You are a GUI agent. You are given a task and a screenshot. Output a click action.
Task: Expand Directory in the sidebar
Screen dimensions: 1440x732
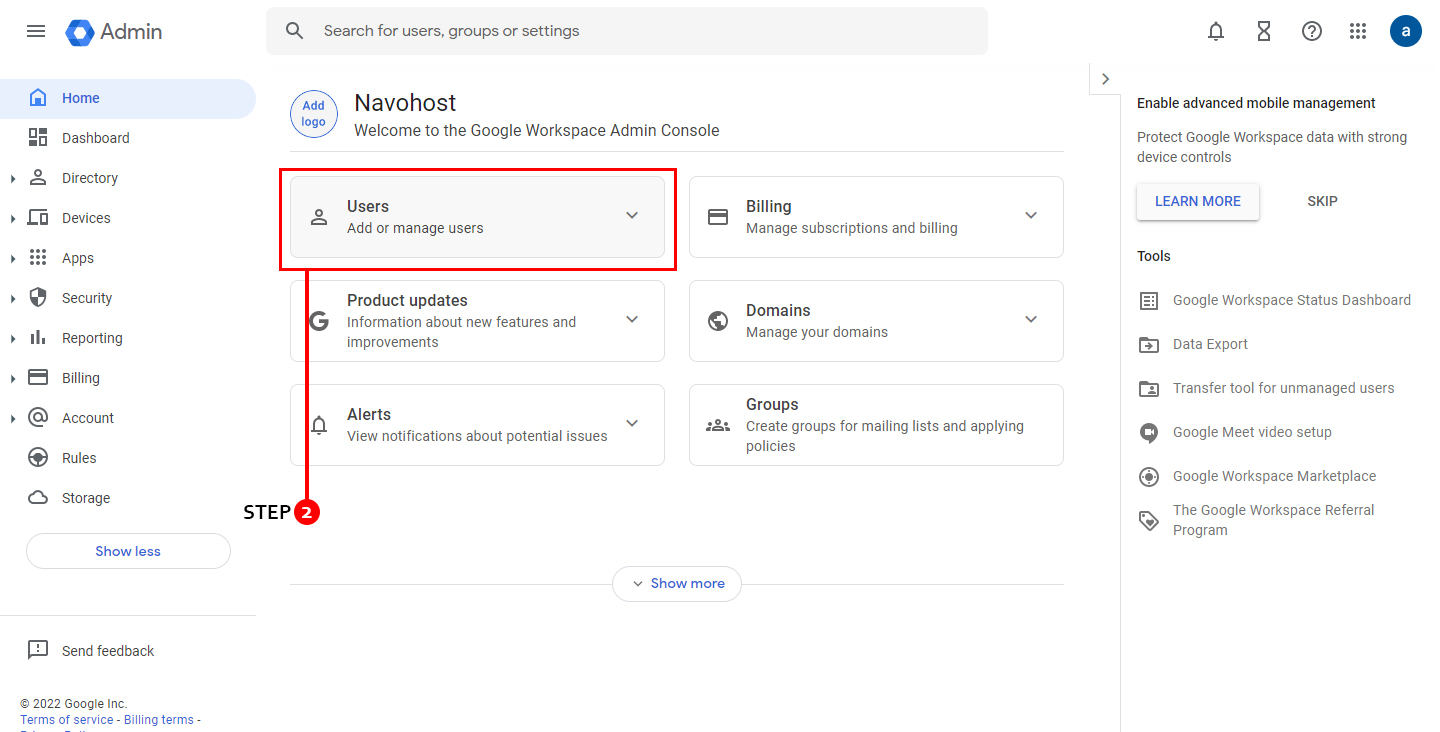tap(13, 178)
